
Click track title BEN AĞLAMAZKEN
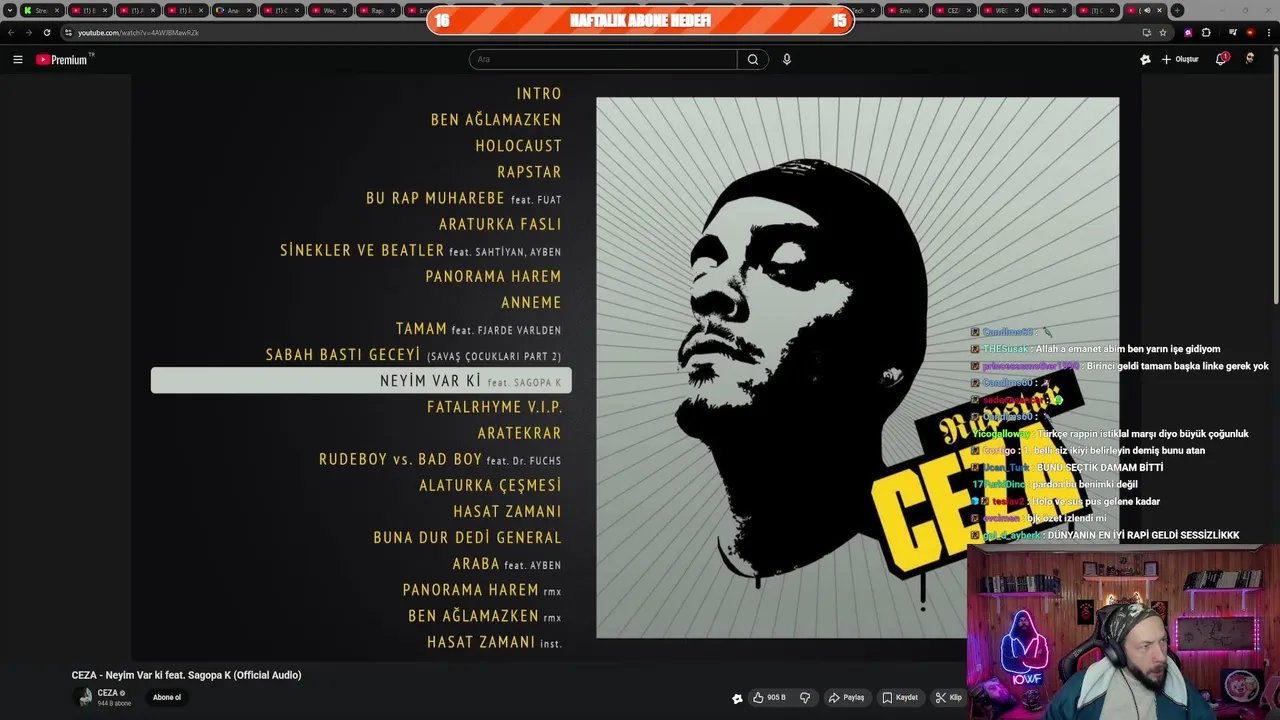(496, 120)
